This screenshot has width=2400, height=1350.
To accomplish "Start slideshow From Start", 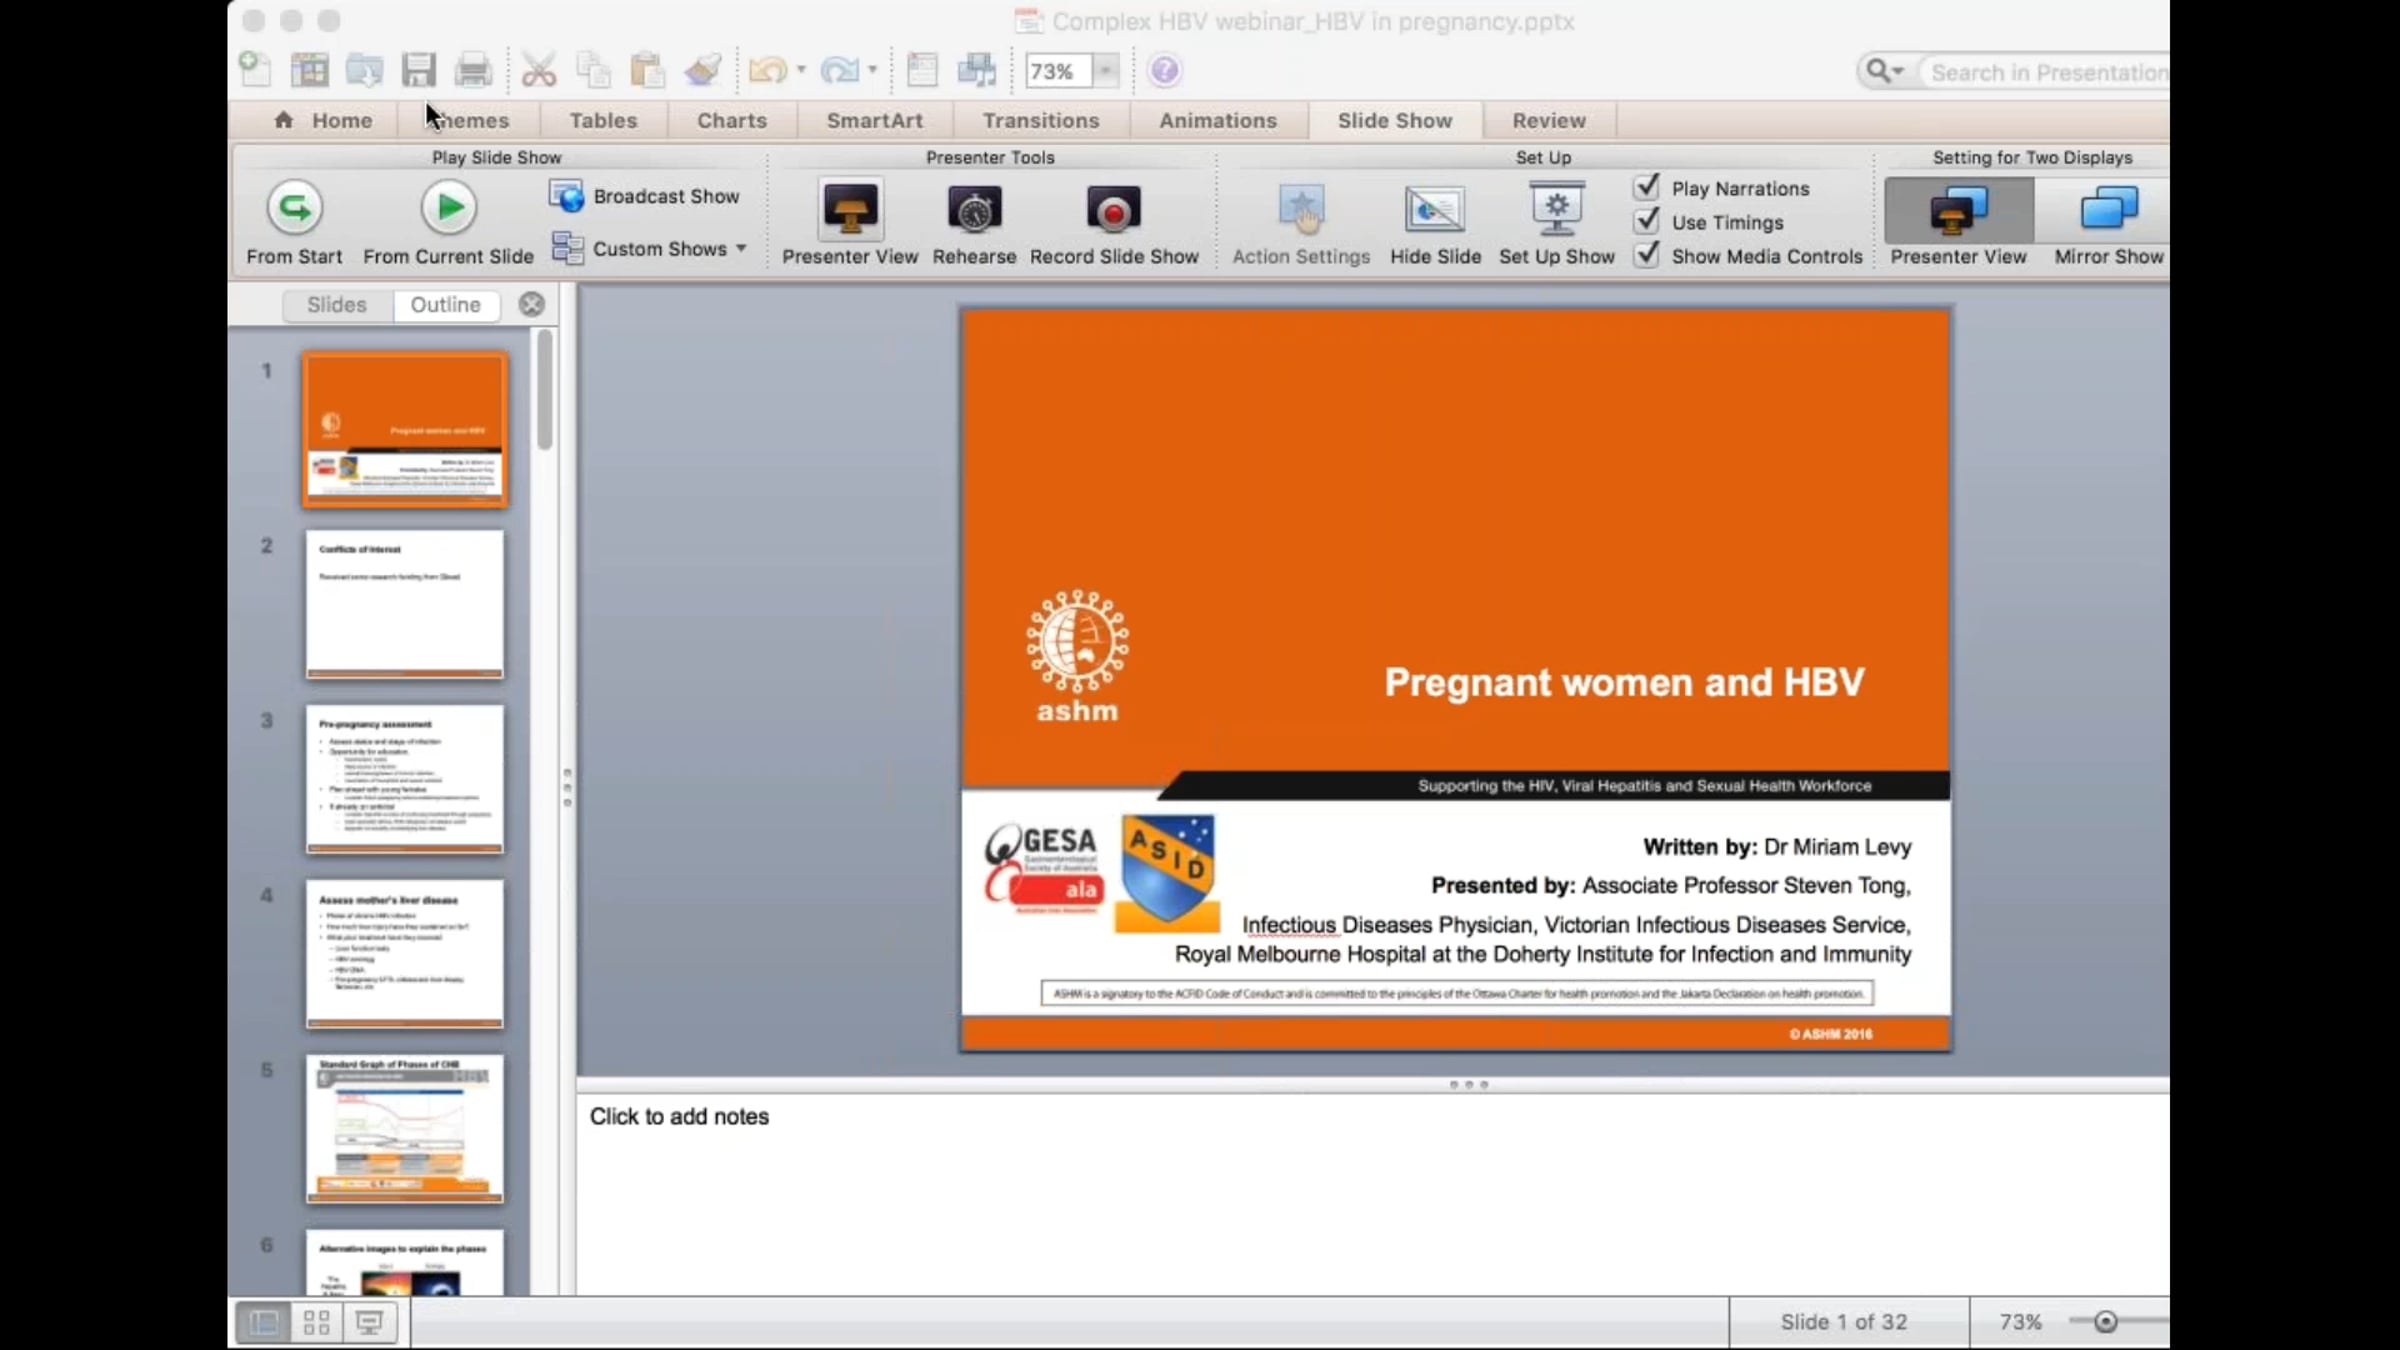I will click(294, 209).
